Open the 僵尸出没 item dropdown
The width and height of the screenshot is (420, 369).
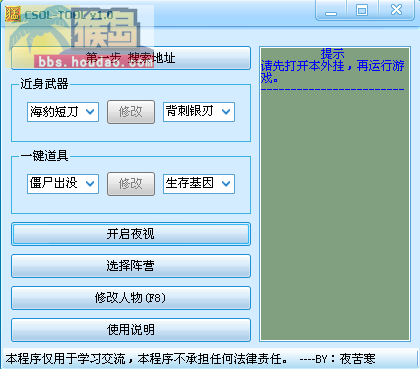[x=63, y=184]
